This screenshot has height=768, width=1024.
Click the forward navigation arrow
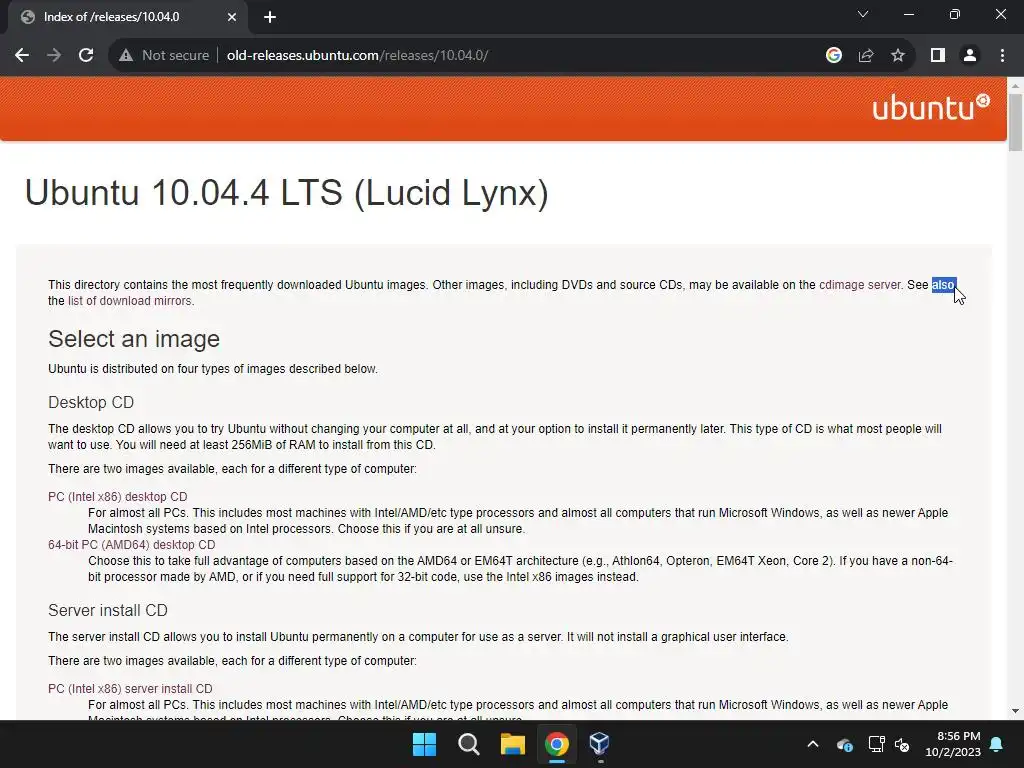tap(54, 56)
